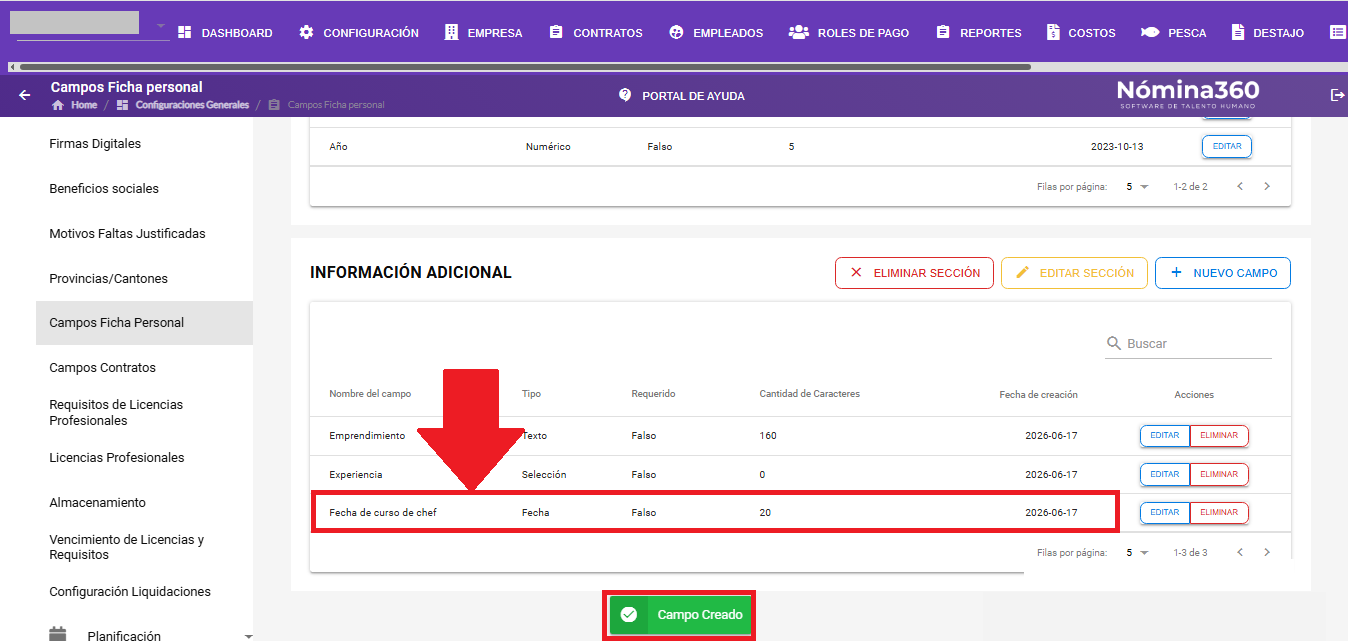Click Nuevo Campo button
The height and width of the screenshot is (641, 1348).
[1223, 273]
